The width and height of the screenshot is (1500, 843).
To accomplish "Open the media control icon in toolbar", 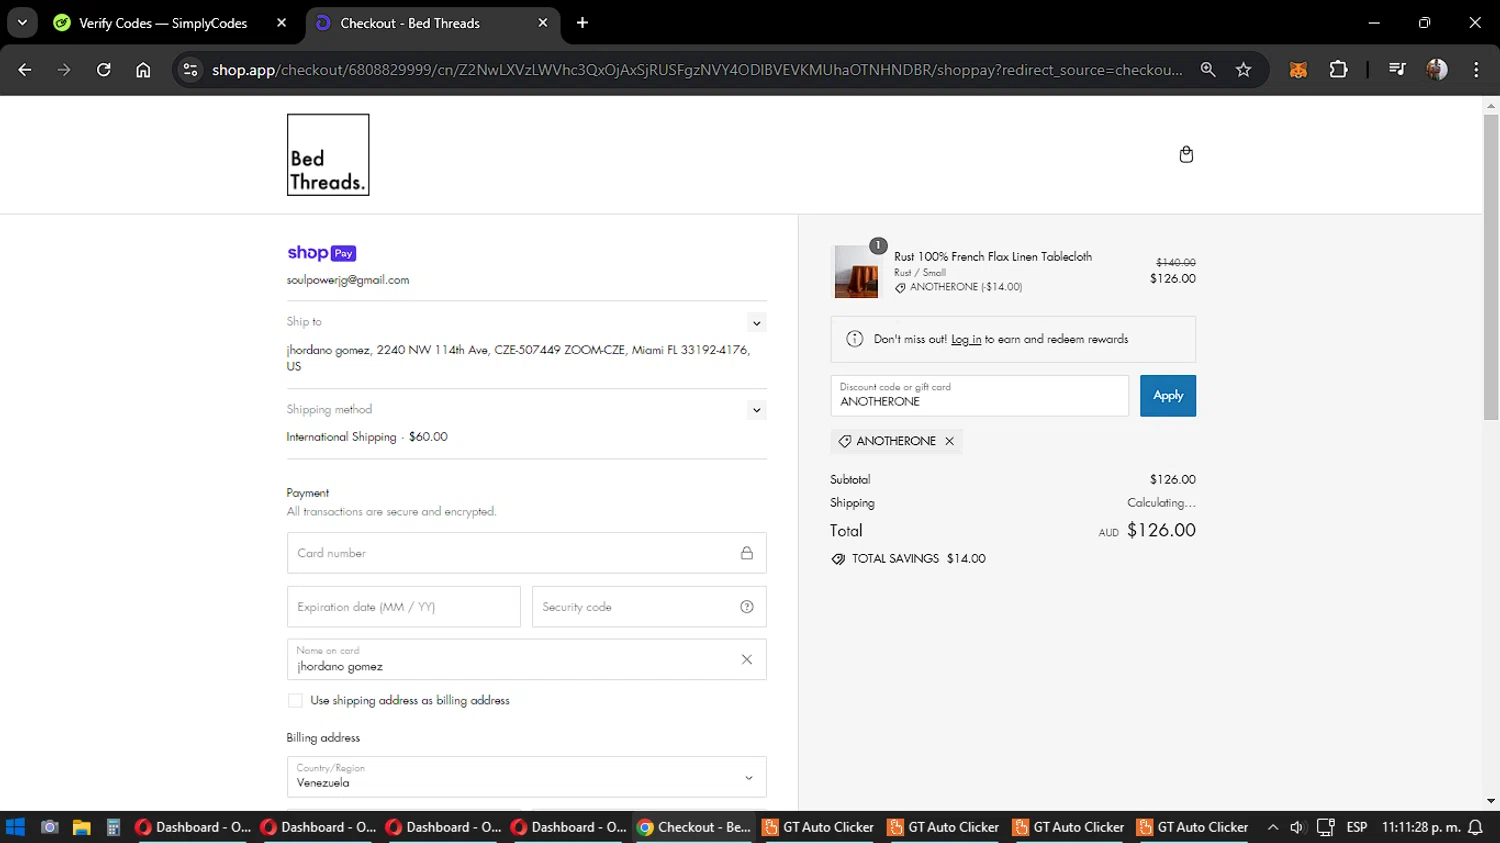I will pyautogui.click(x=1397, y=70).
